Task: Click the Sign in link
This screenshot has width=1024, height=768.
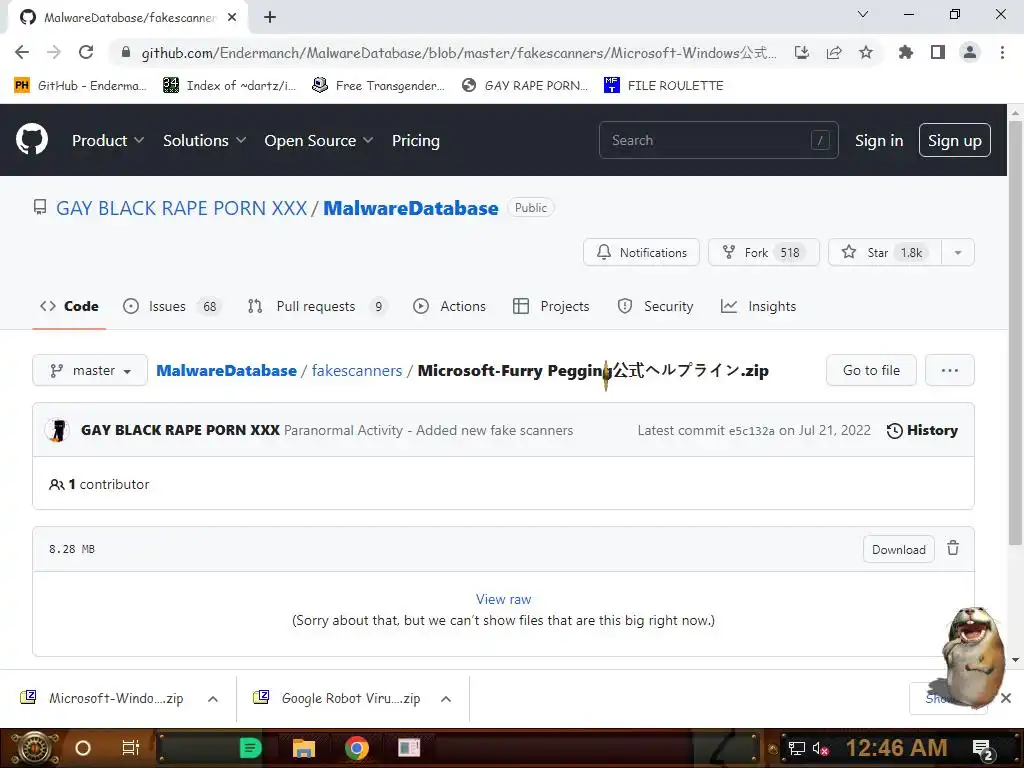Action: tap(879, 140)
